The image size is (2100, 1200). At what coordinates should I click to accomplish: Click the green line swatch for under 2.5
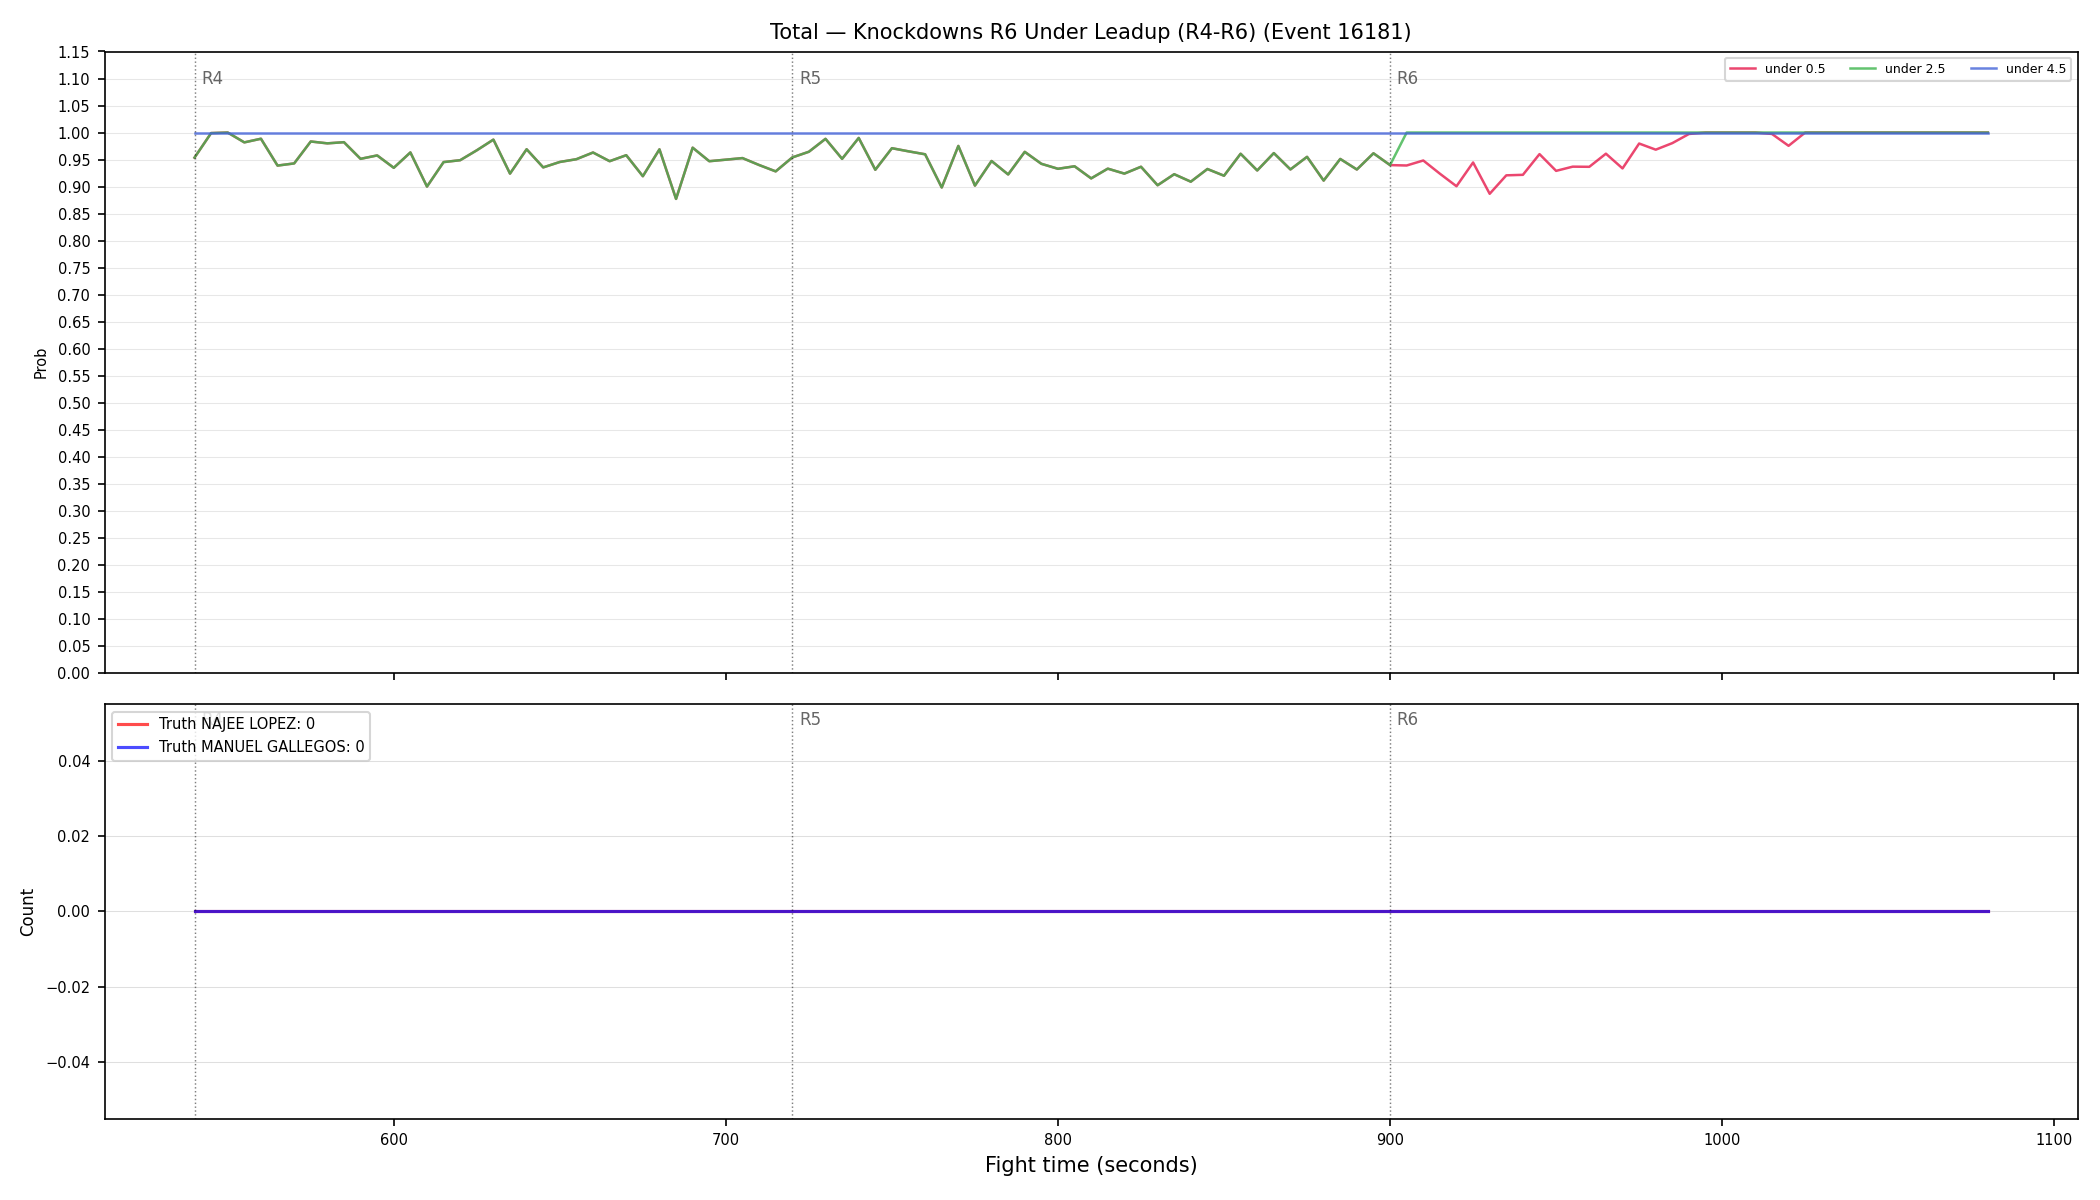coord(1863,69)
